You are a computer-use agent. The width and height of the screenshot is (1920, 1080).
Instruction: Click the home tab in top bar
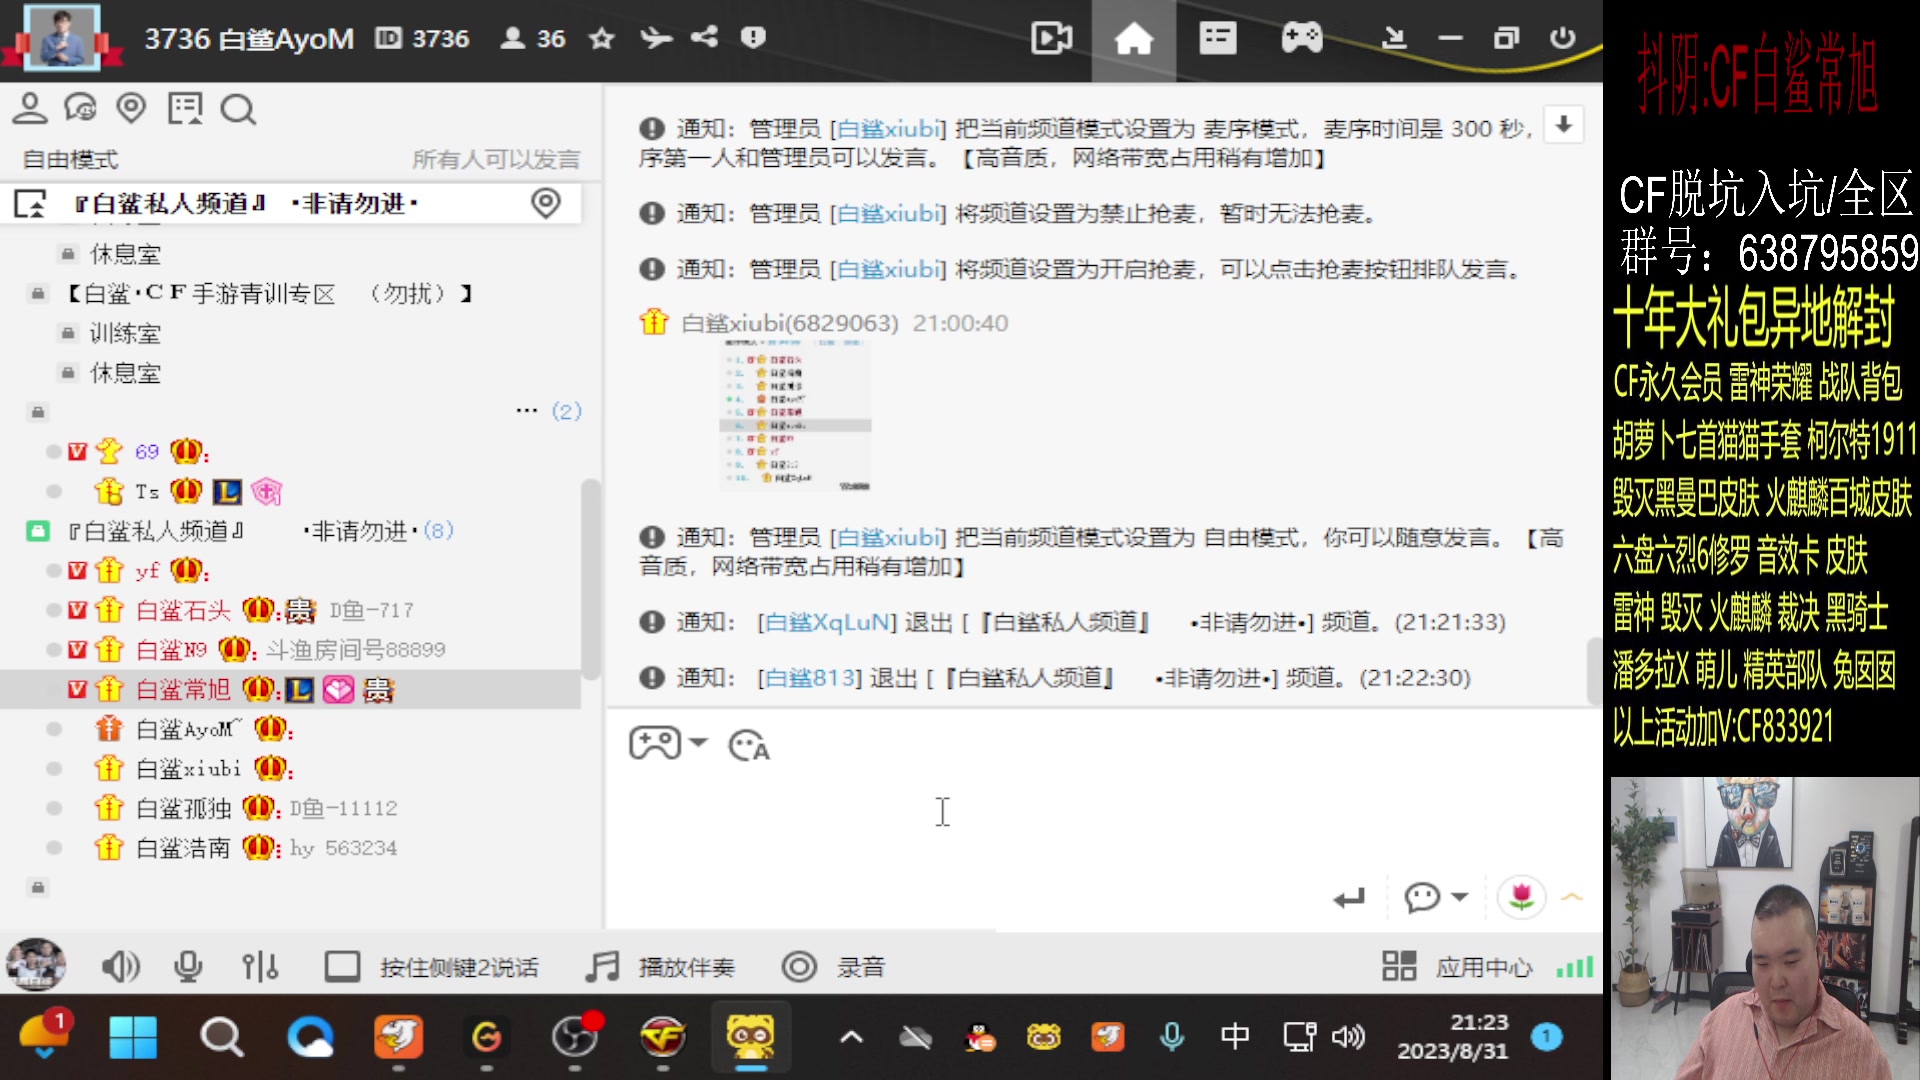1133,38
